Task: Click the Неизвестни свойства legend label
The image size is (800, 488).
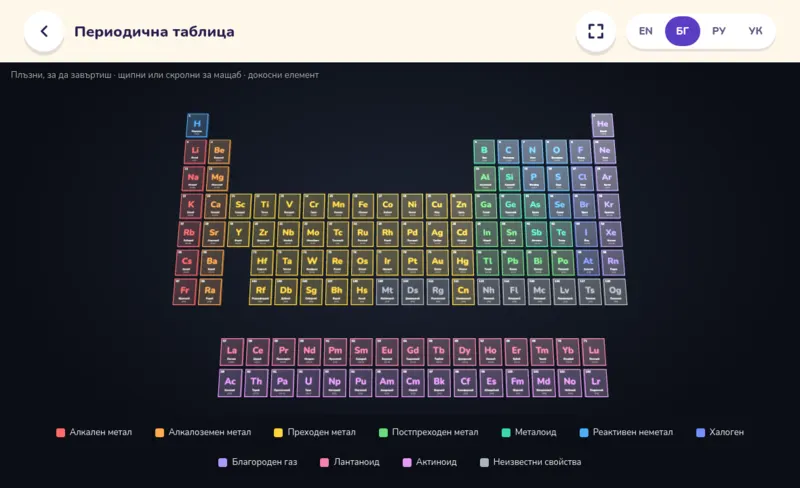Action: pos(537,462)
